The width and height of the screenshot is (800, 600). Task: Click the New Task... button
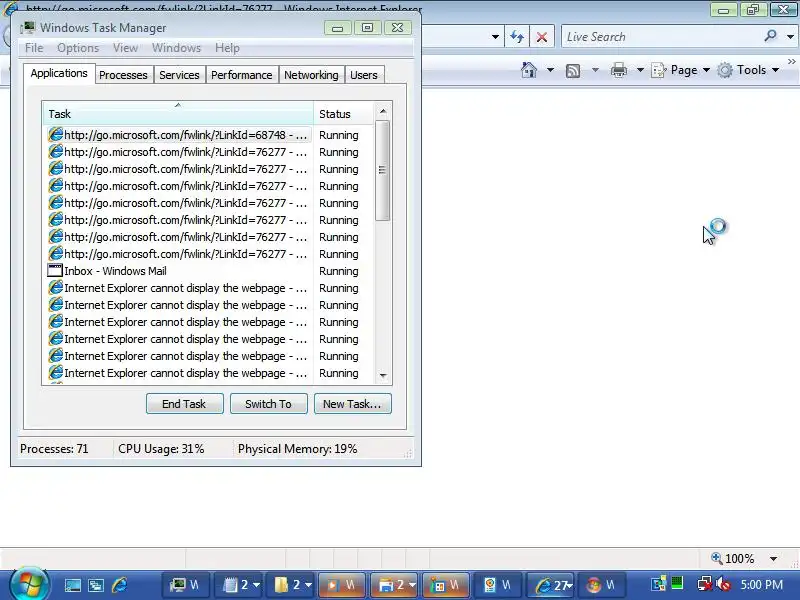353,404
